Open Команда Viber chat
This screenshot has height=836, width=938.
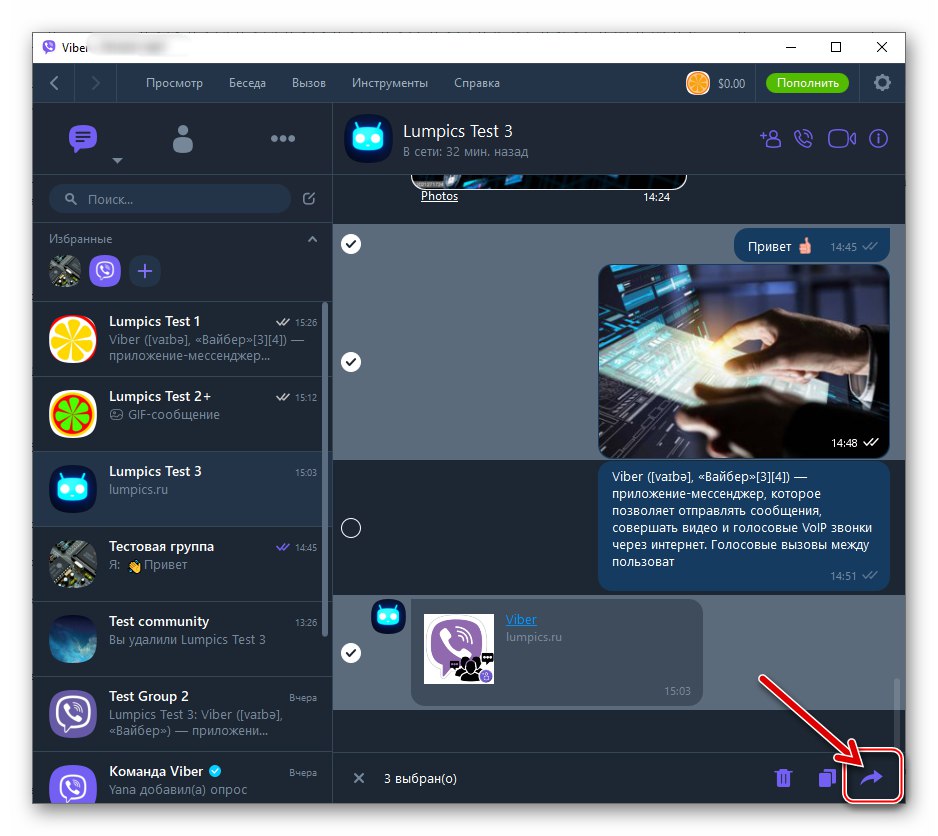(x=182, y=778)
